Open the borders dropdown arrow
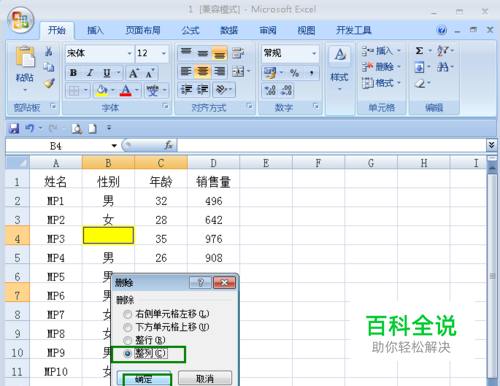The image size is (500, 386). (86, 90)
